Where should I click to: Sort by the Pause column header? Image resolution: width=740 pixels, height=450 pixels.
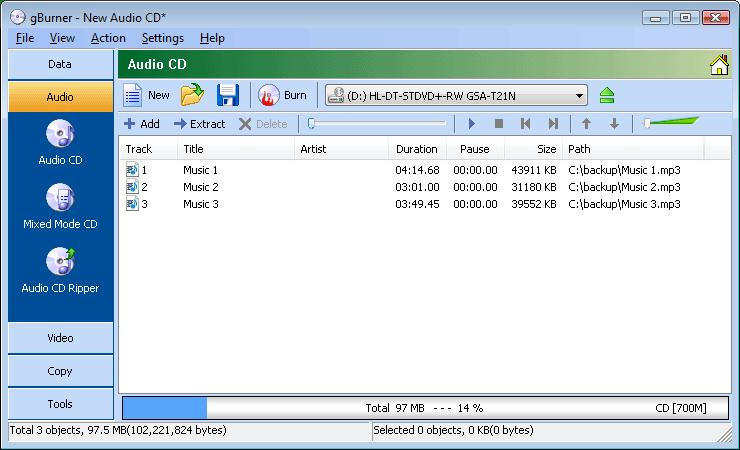coord(475,149)
